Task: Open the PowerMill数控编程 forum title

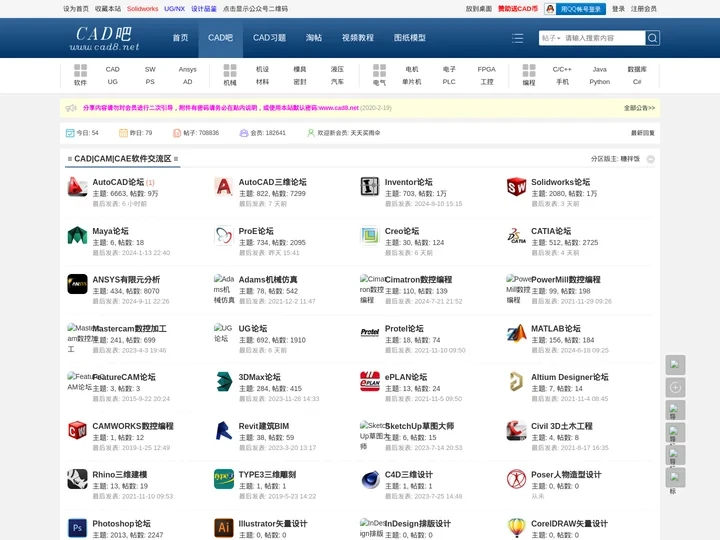Action: point(566,279)
